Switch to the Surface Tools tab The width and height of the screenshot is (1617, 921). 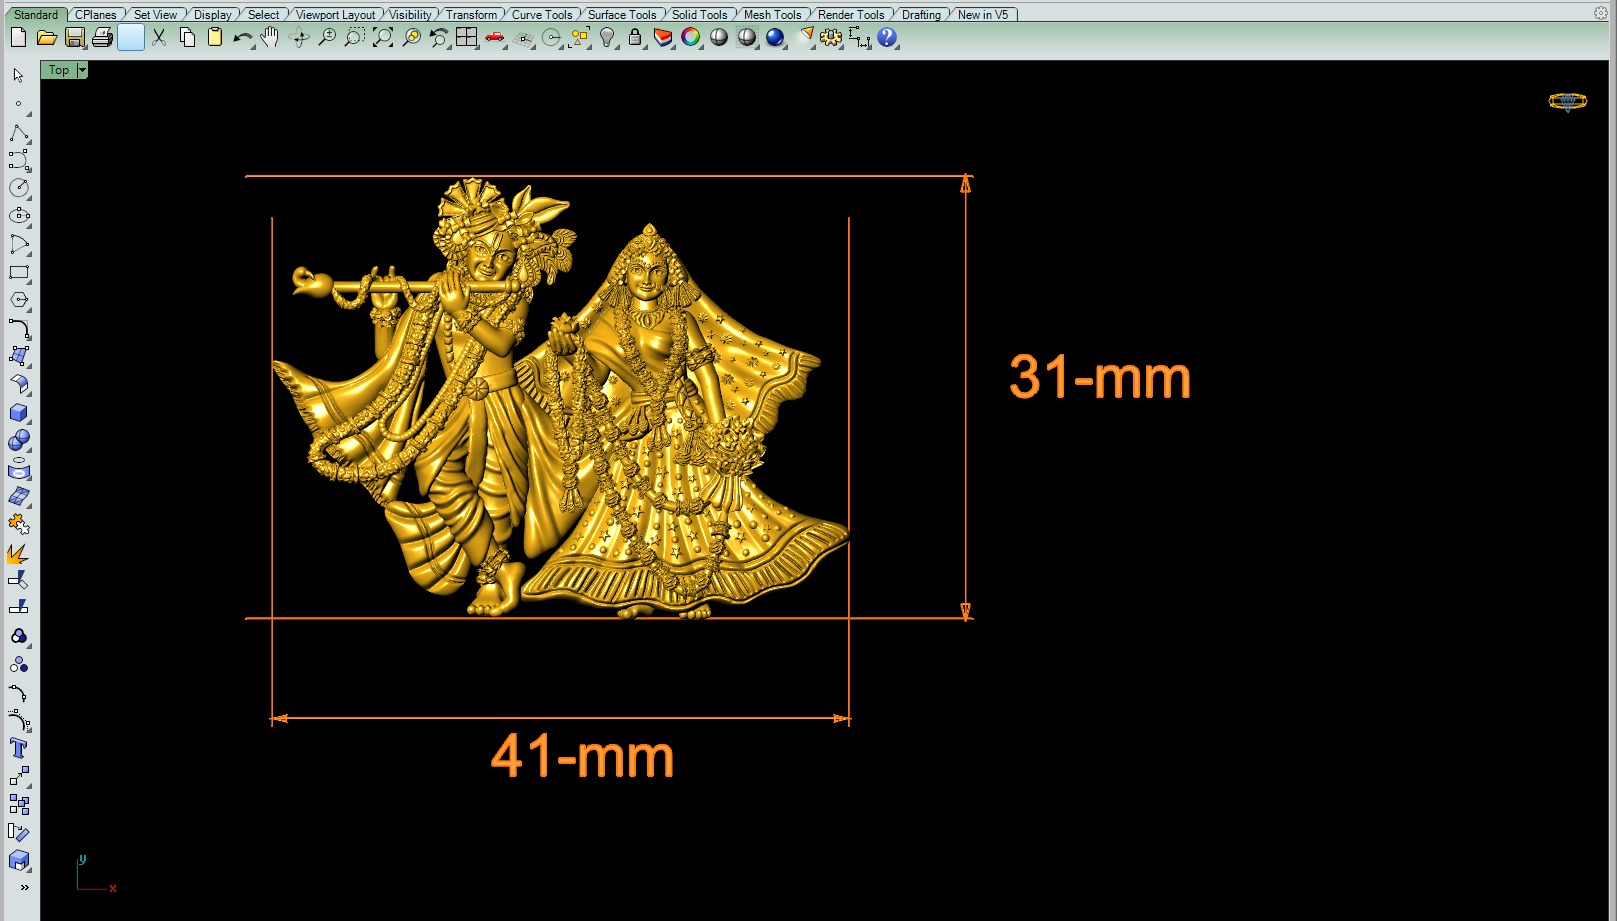(623, 15)
